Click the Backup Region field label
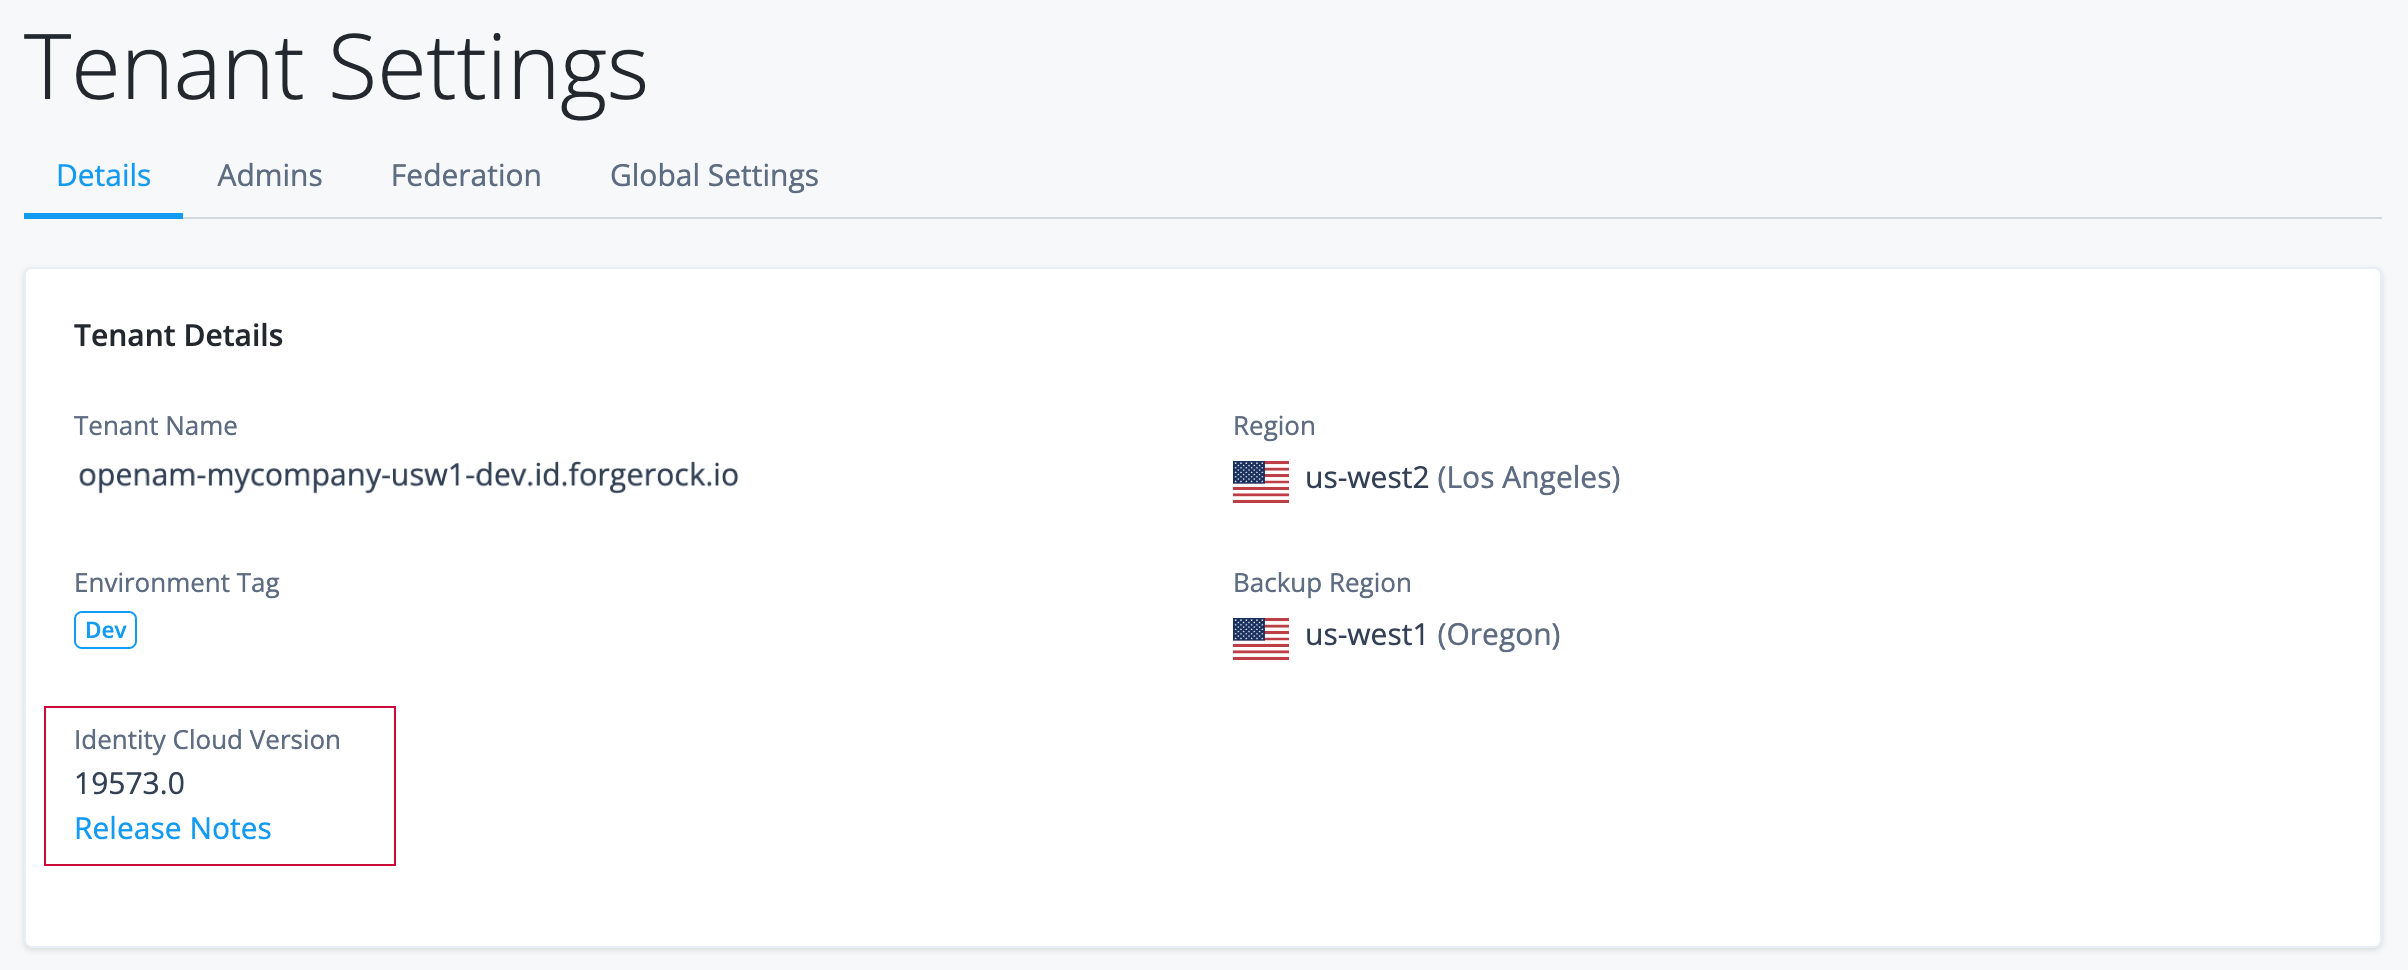 [x=1322, y=583]
